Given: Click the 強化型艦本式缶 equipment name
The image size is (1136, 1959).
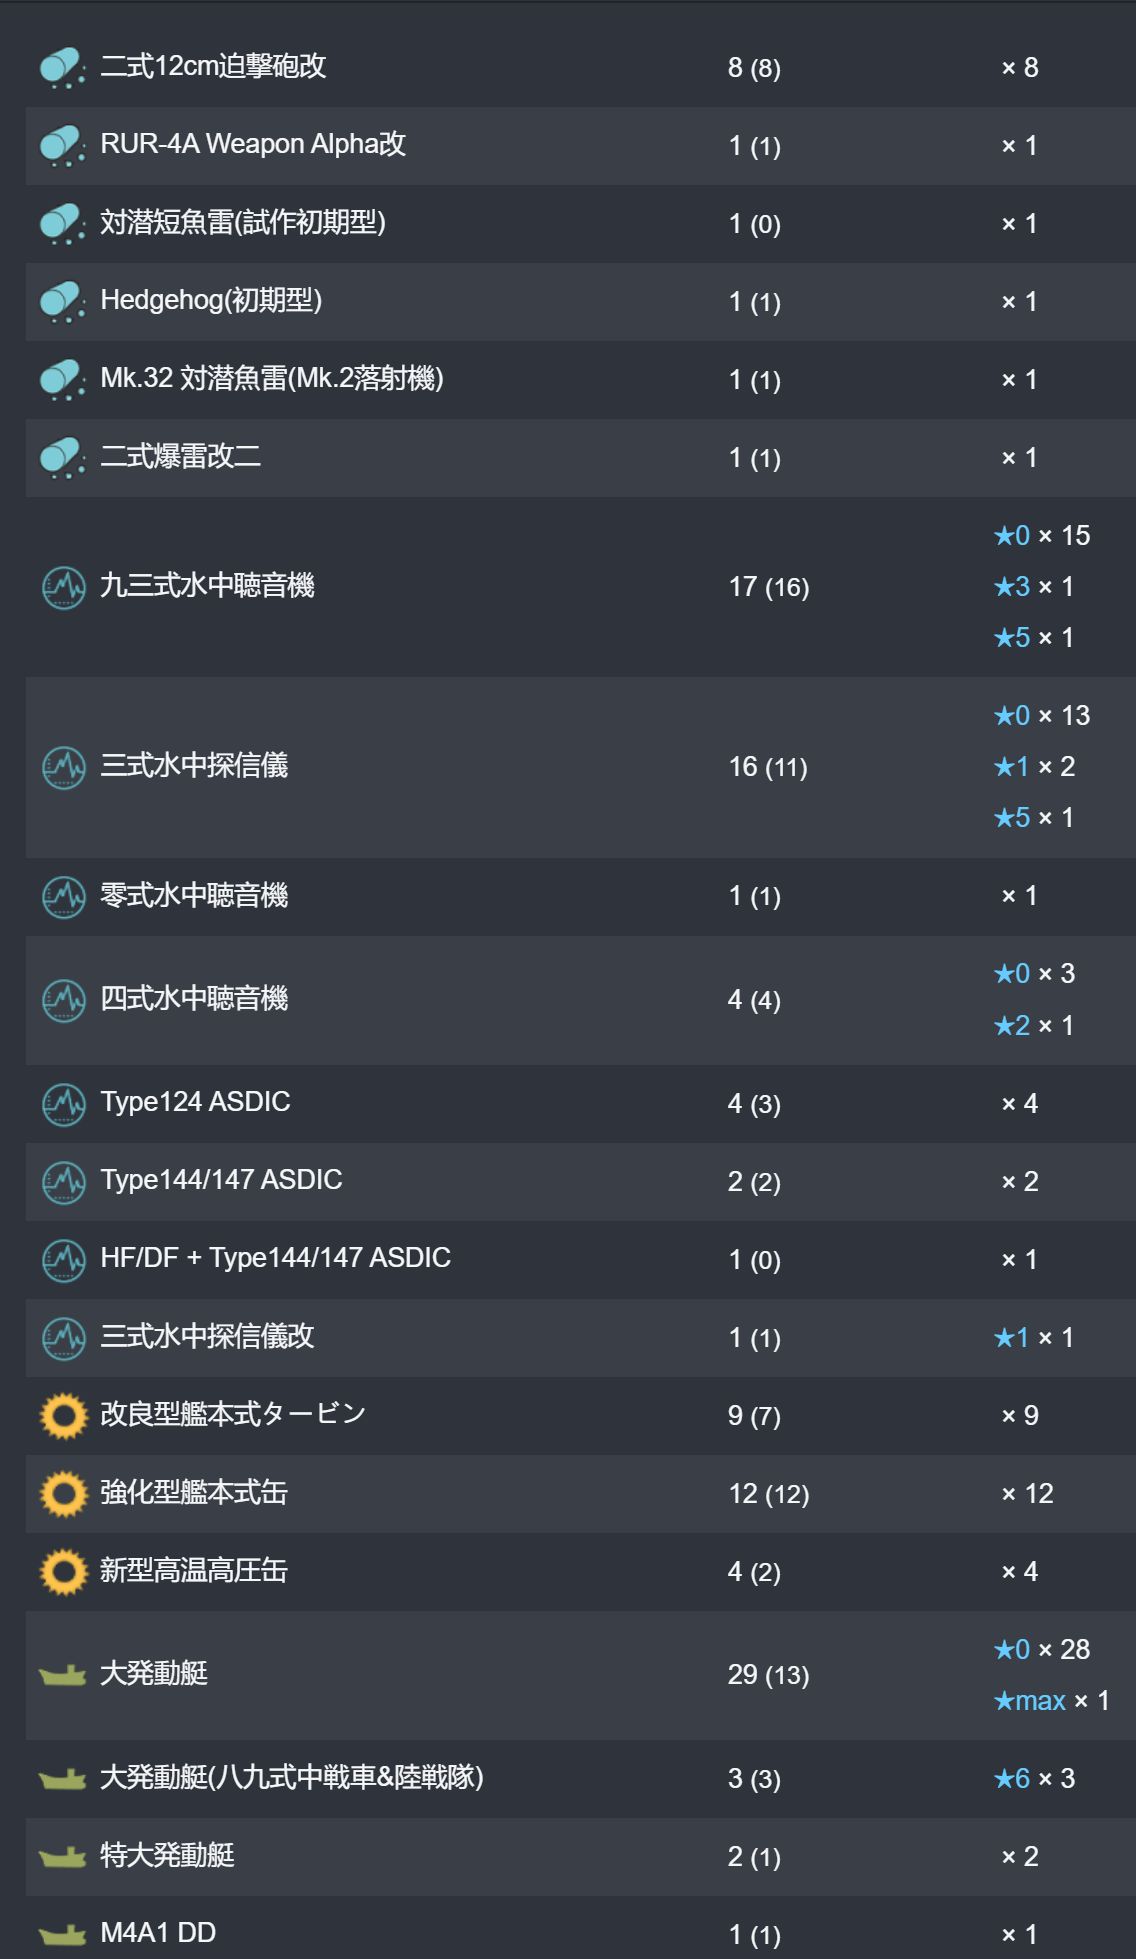Looking at the screenshot, I should (x=194, y=1493).
